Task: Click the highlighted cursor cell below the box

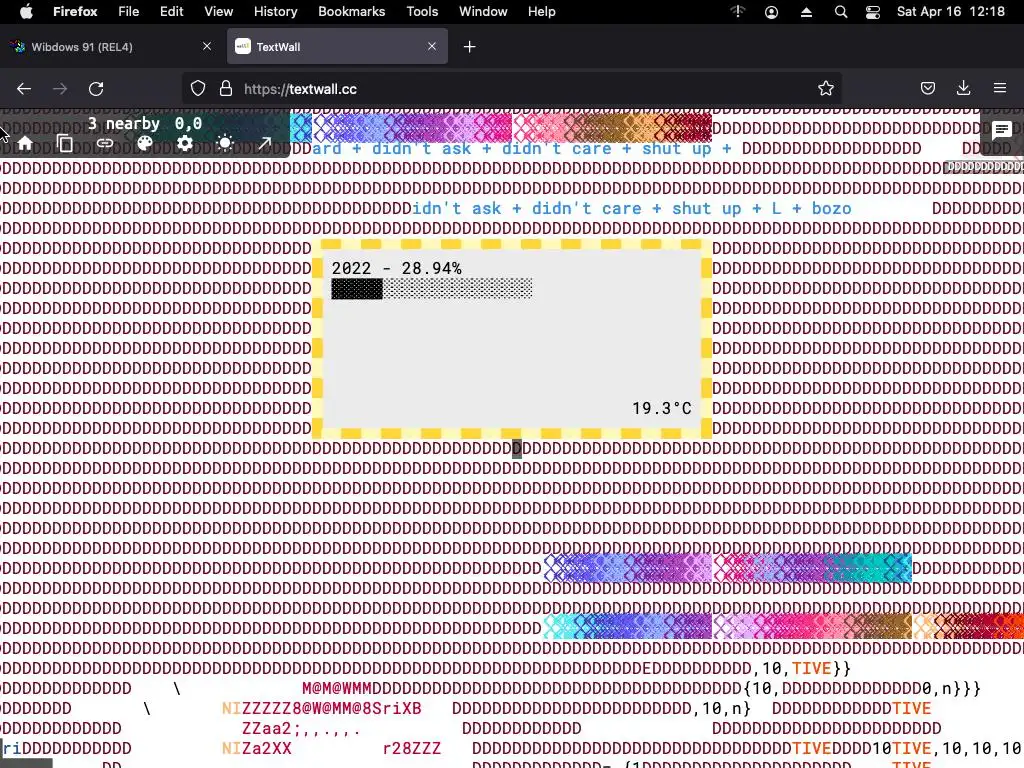Action: [517, 449]
